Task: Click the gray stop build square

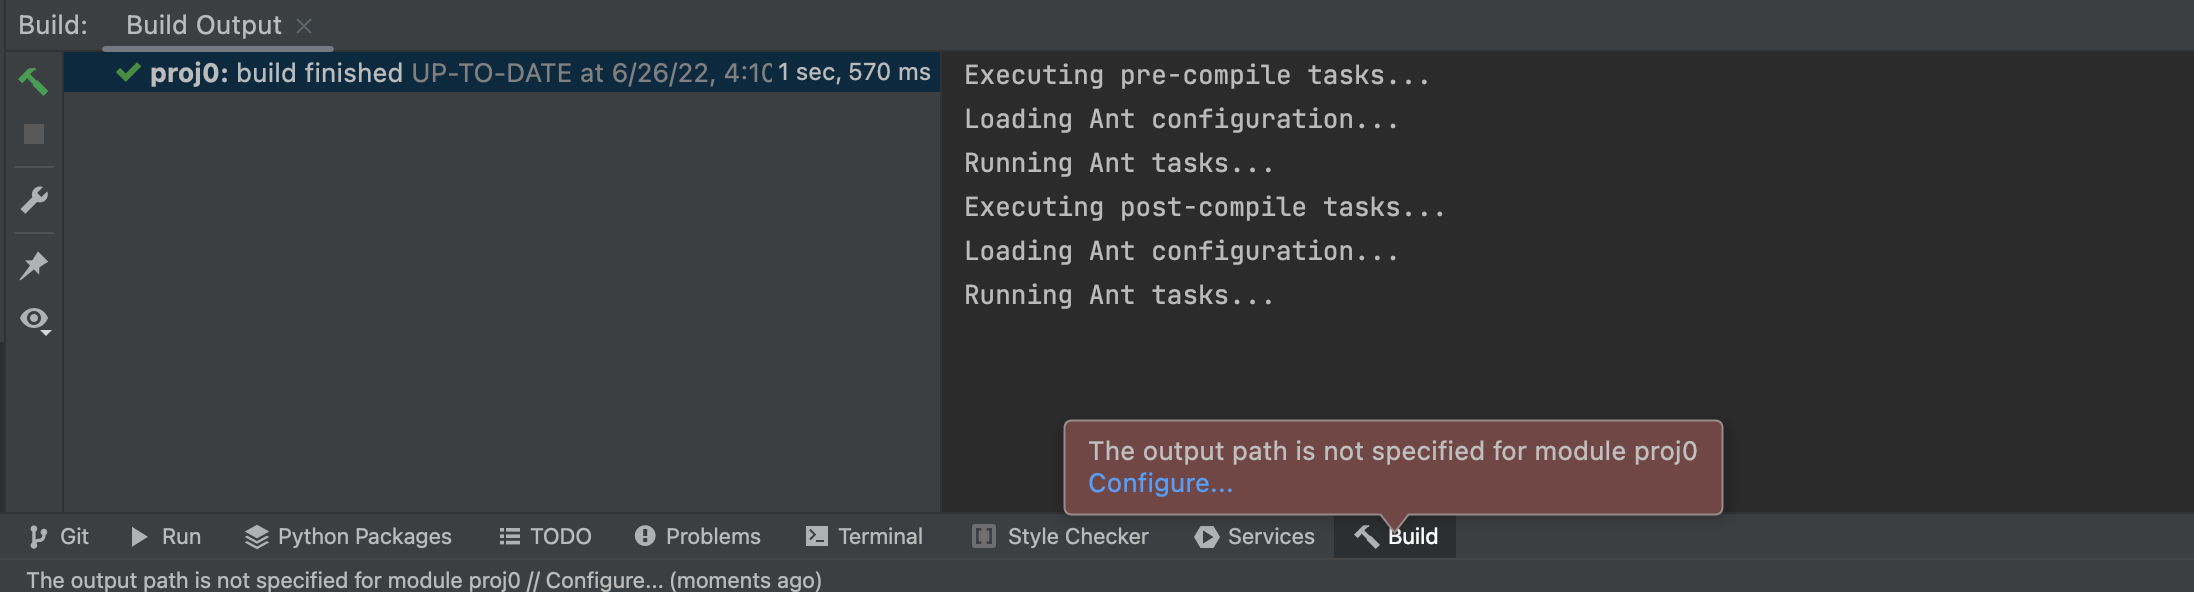Action: point(33,134)
